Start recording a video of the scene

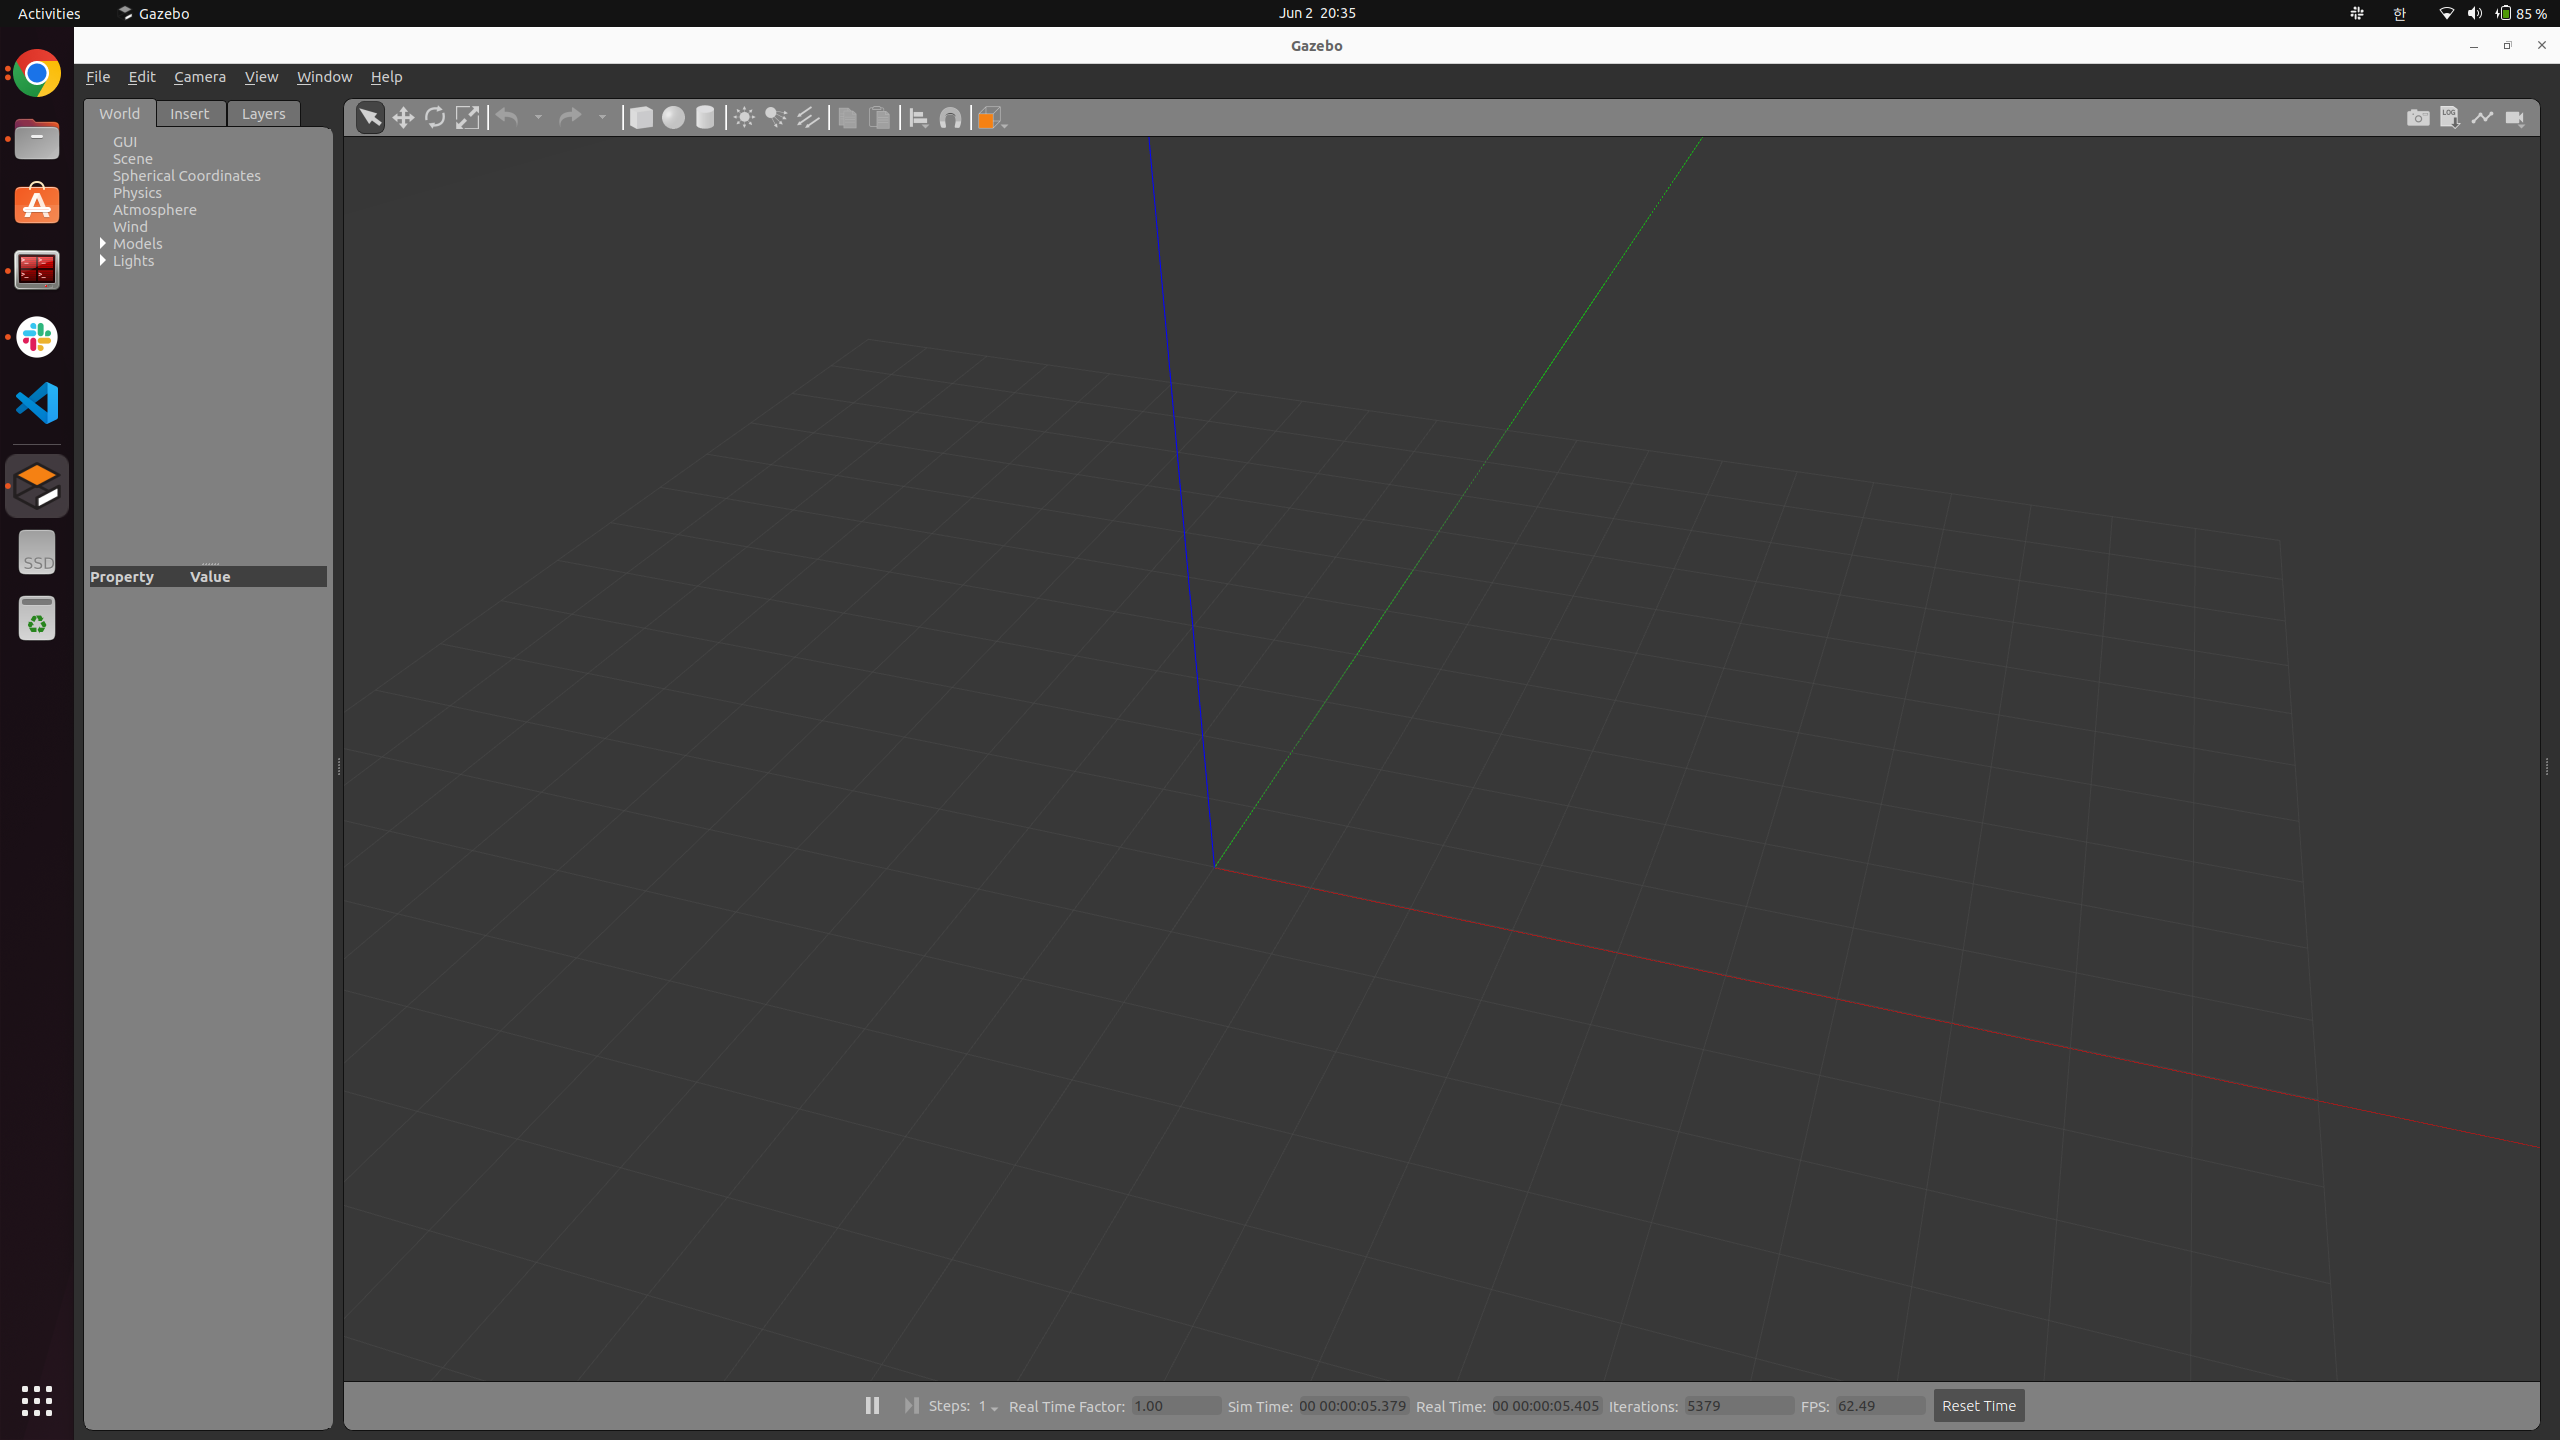[x=2514, y=118]
